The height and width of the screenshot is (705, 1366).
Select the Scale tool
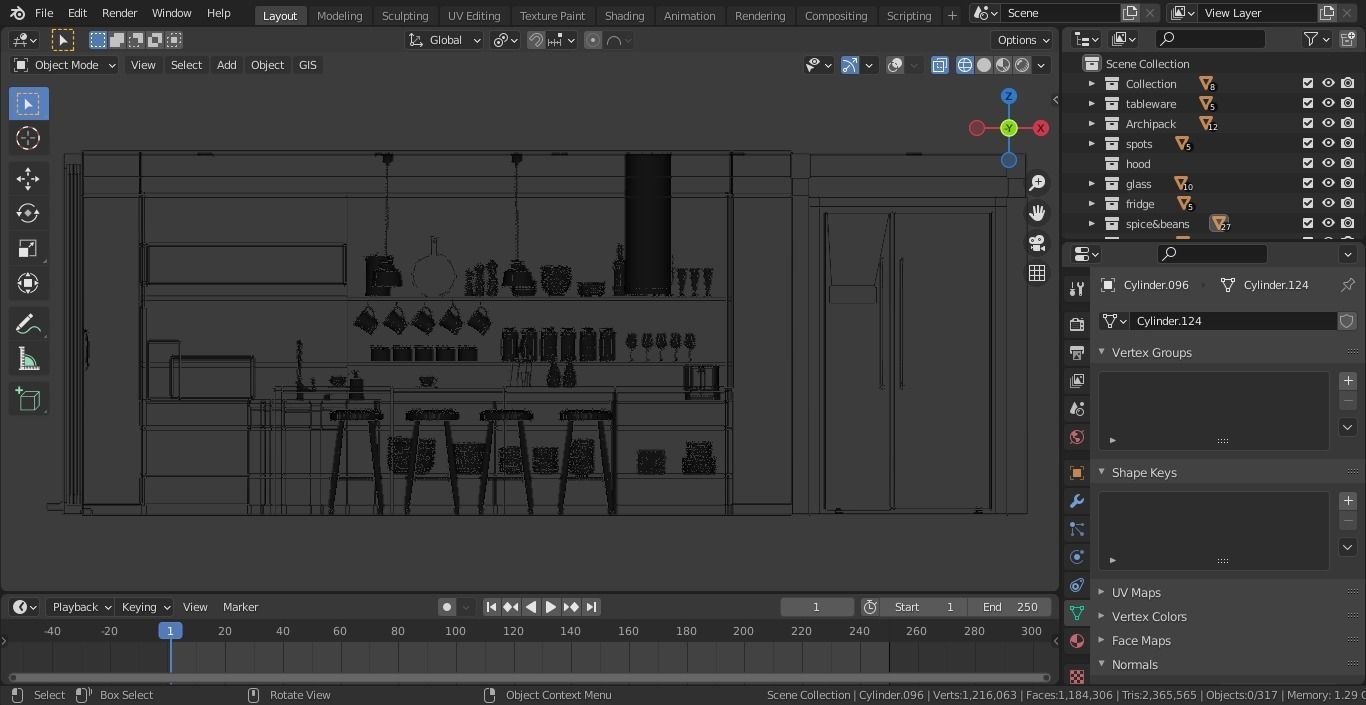click(x=28, y=248)
